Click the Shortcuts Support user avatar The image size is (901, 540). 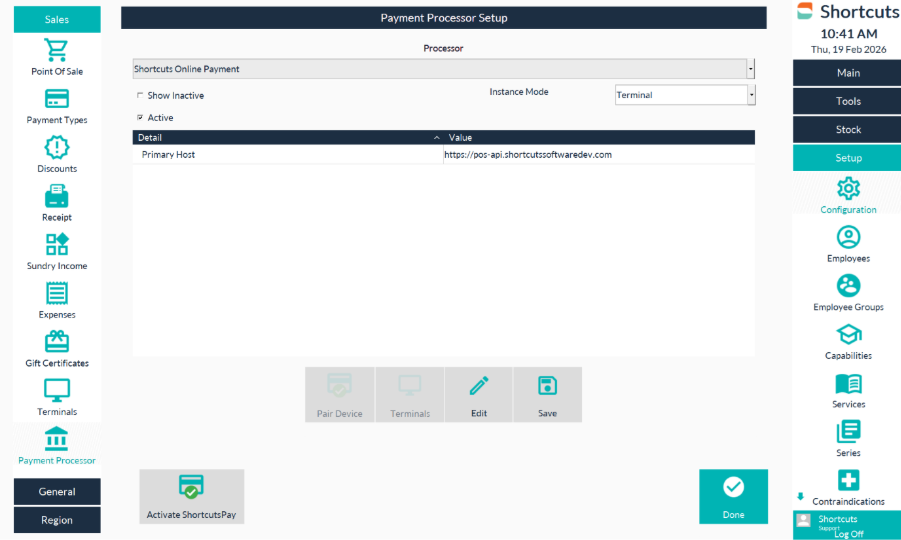tap(804, 521)
